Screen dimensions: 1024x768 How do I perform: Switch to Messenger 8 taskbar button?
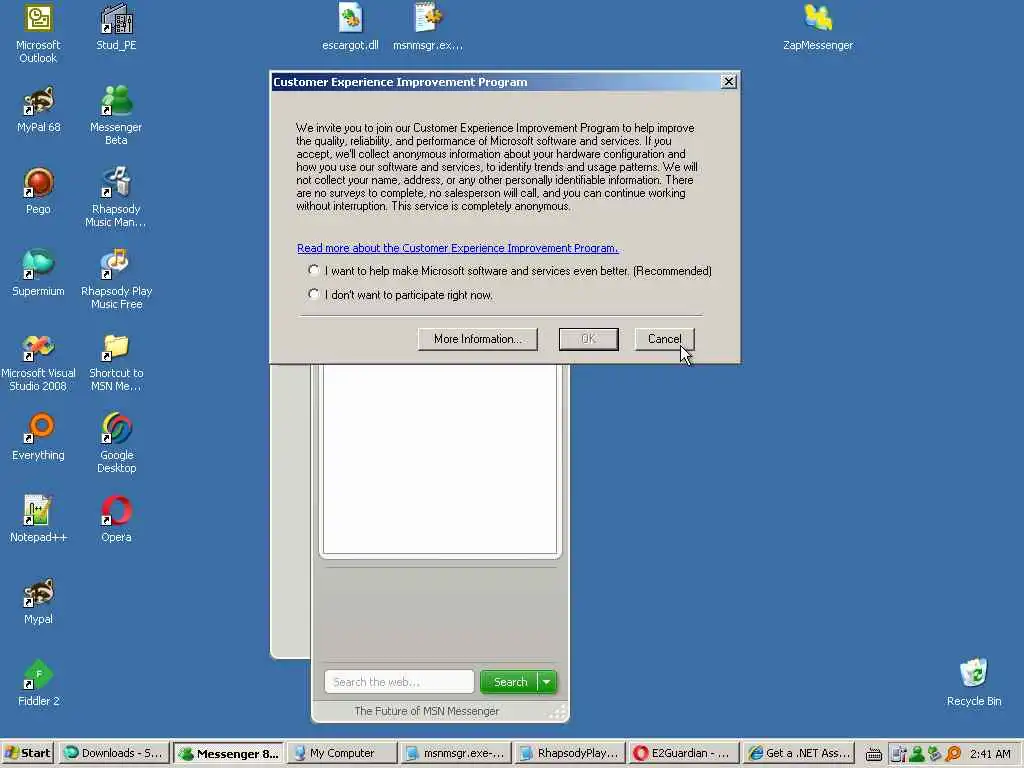coord(229,753)
